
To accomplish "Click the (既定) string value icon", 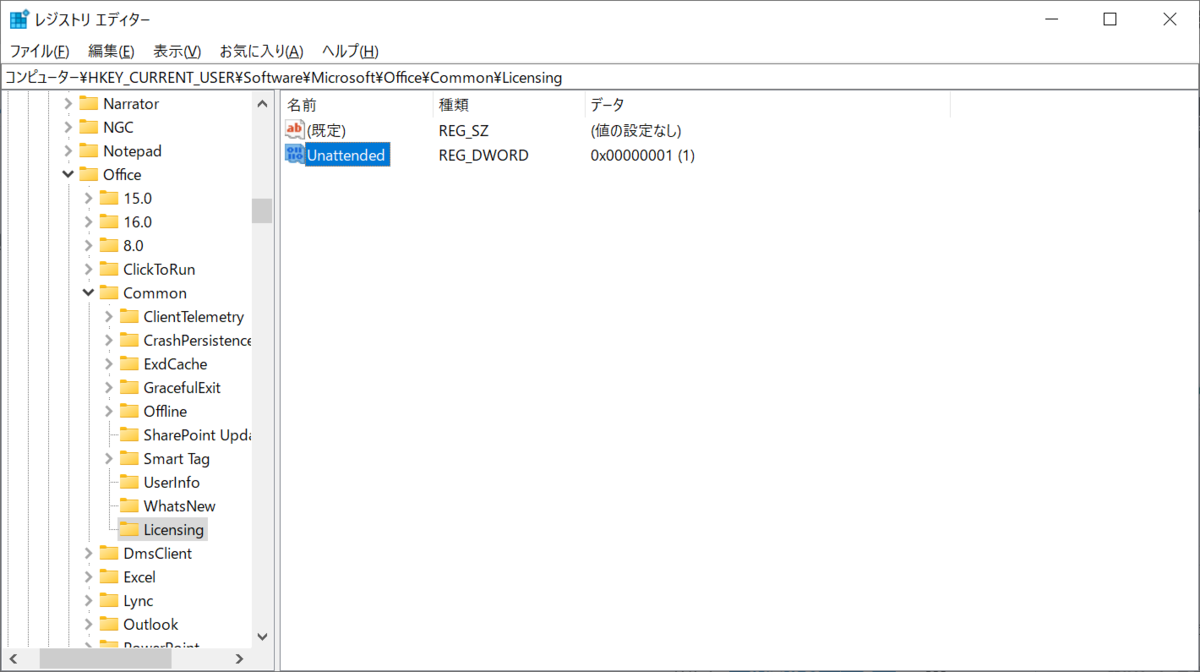I will [295, 130].
